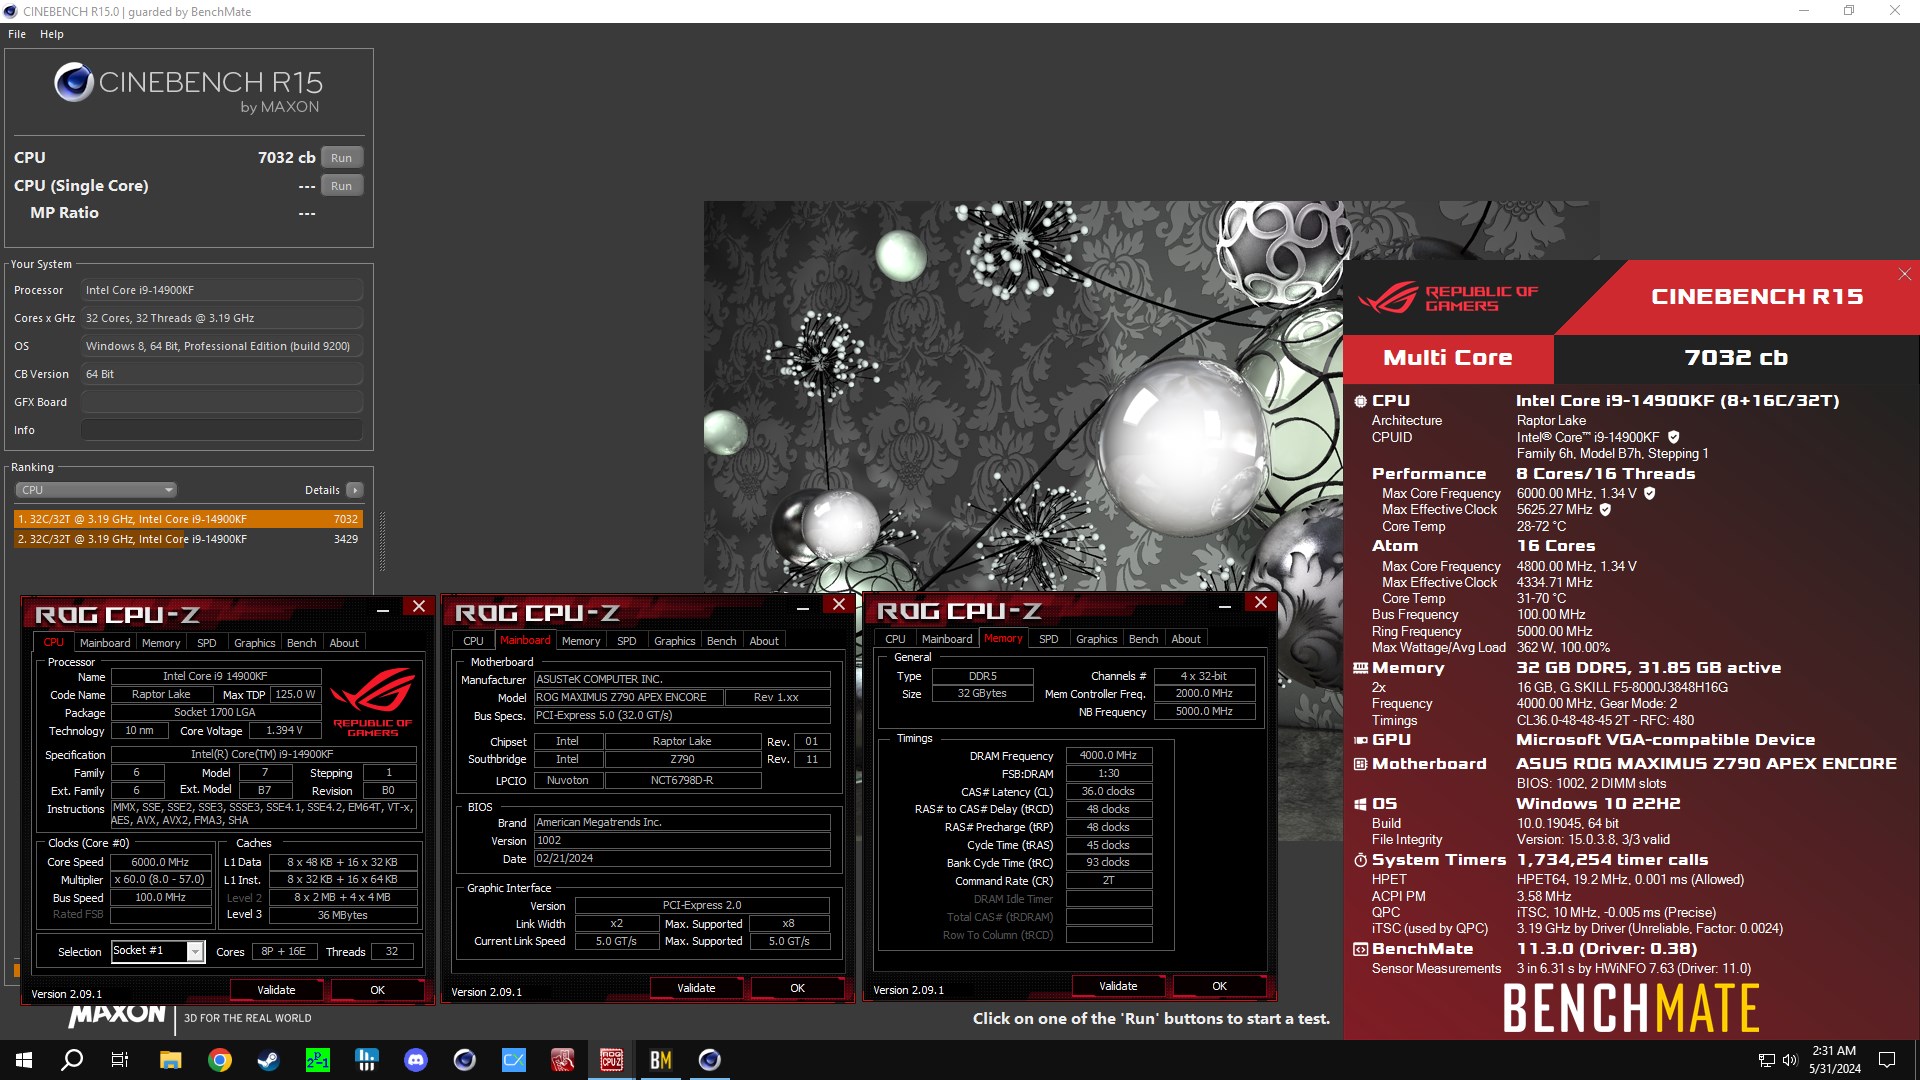
Task: Open the blue CX taskbar icon
Action: click(514, 1060)
